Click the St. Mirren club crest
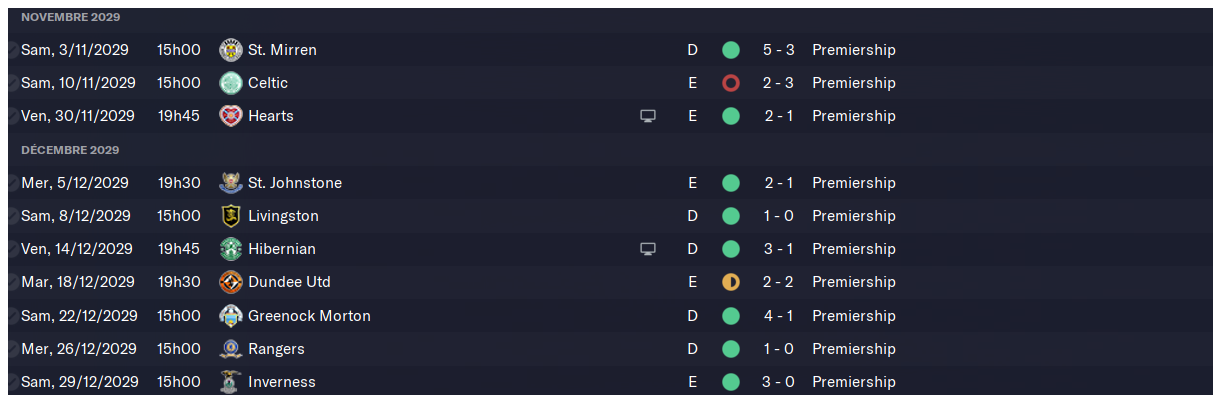1221x403 pixels. (231, 50)
